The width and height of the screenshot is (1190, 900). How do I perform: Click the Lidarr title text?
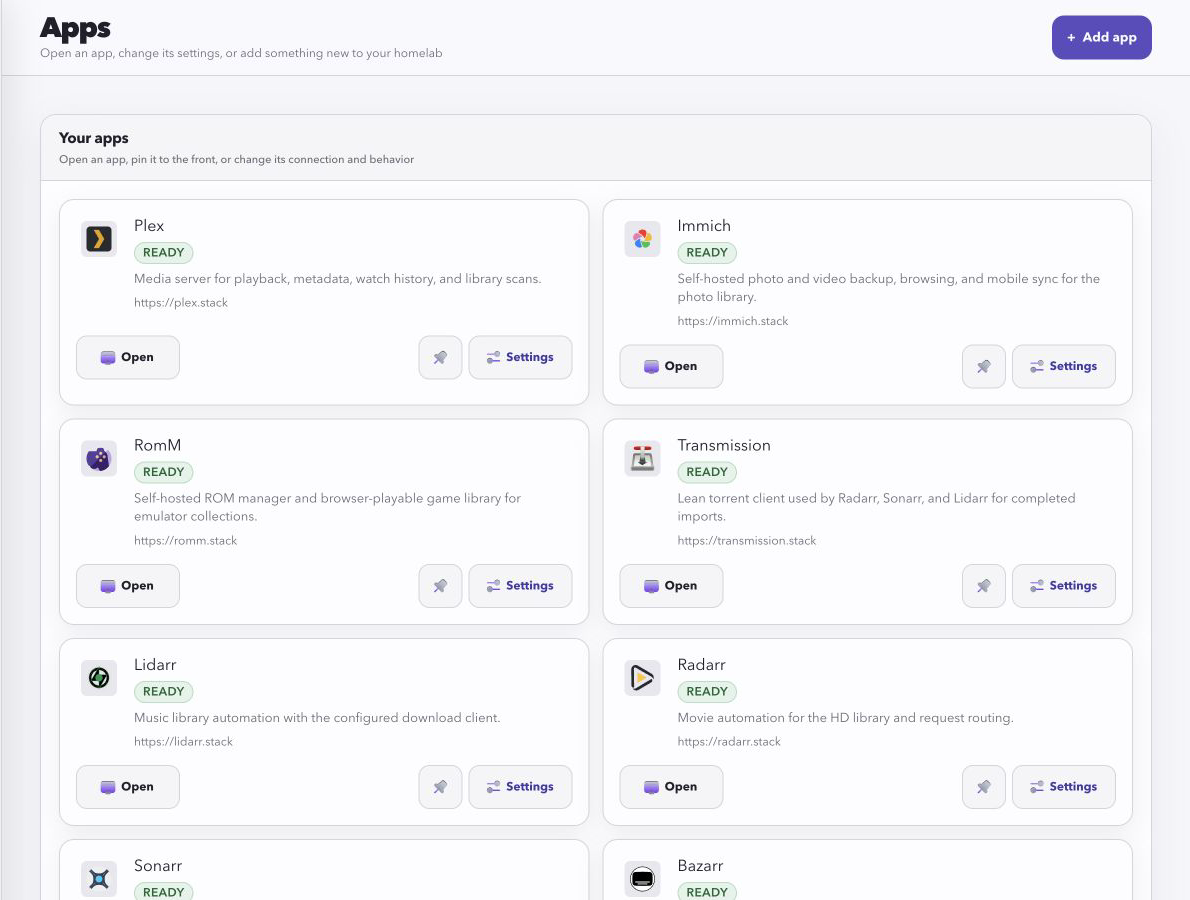tap(155, 664)
